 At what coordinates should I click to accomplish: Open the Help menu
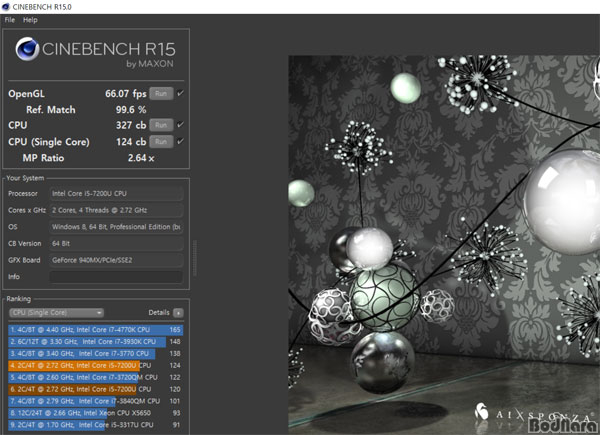pyautogui.click(x=30, y=20)
